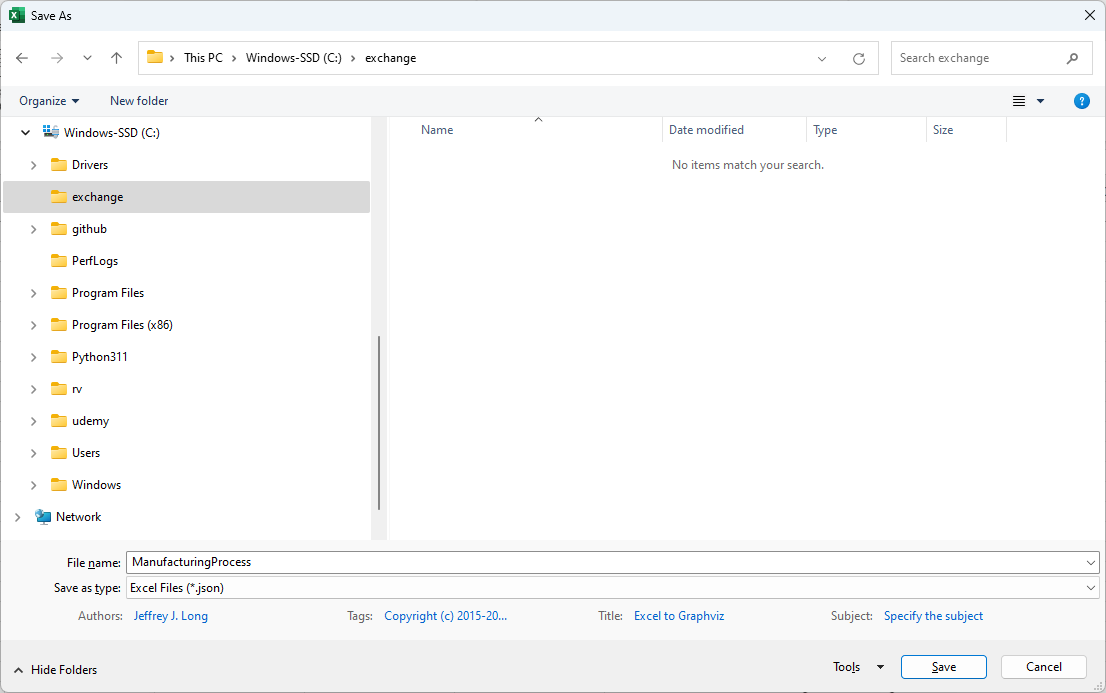Open the Tools menu

coord(858,667)
